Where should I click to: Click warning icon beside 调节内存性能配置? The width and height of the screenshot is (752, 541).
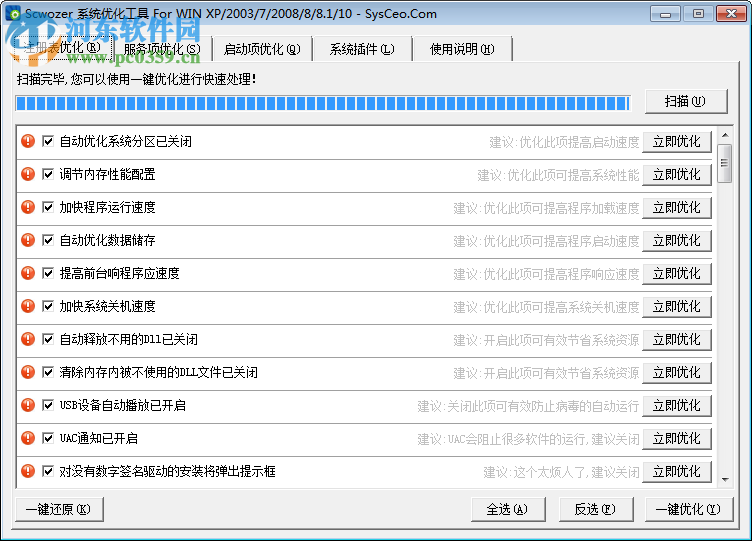point(28,174)
